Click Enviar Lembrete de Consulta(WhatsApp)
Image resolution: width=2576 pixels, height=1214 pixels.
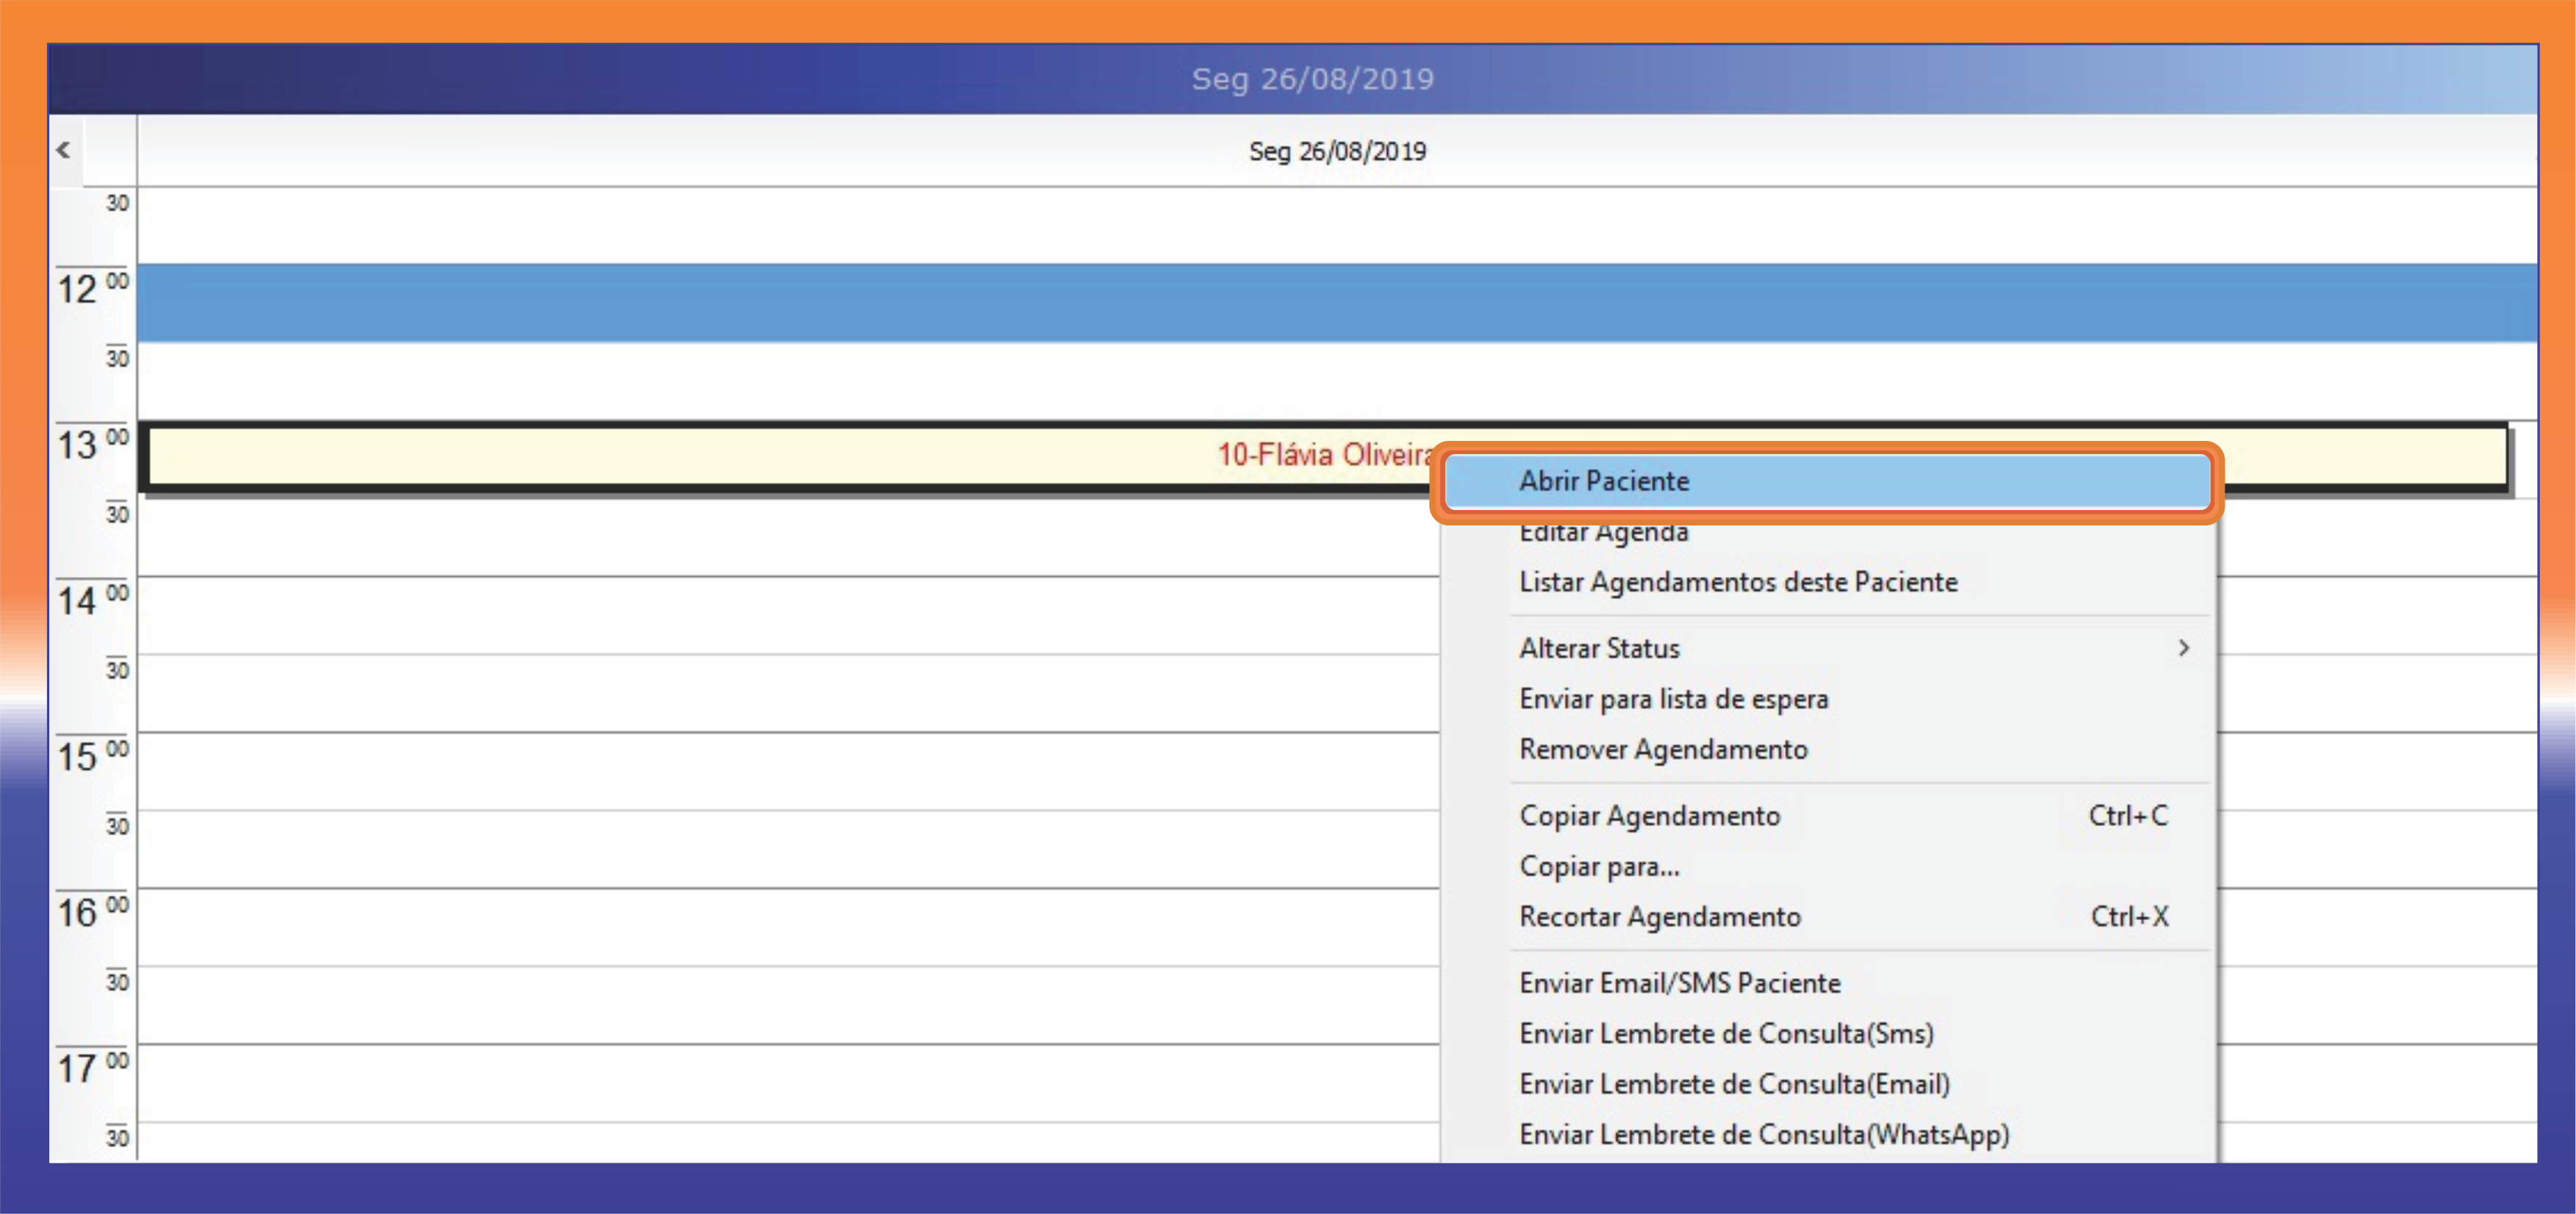(x=1763, y=1134)
